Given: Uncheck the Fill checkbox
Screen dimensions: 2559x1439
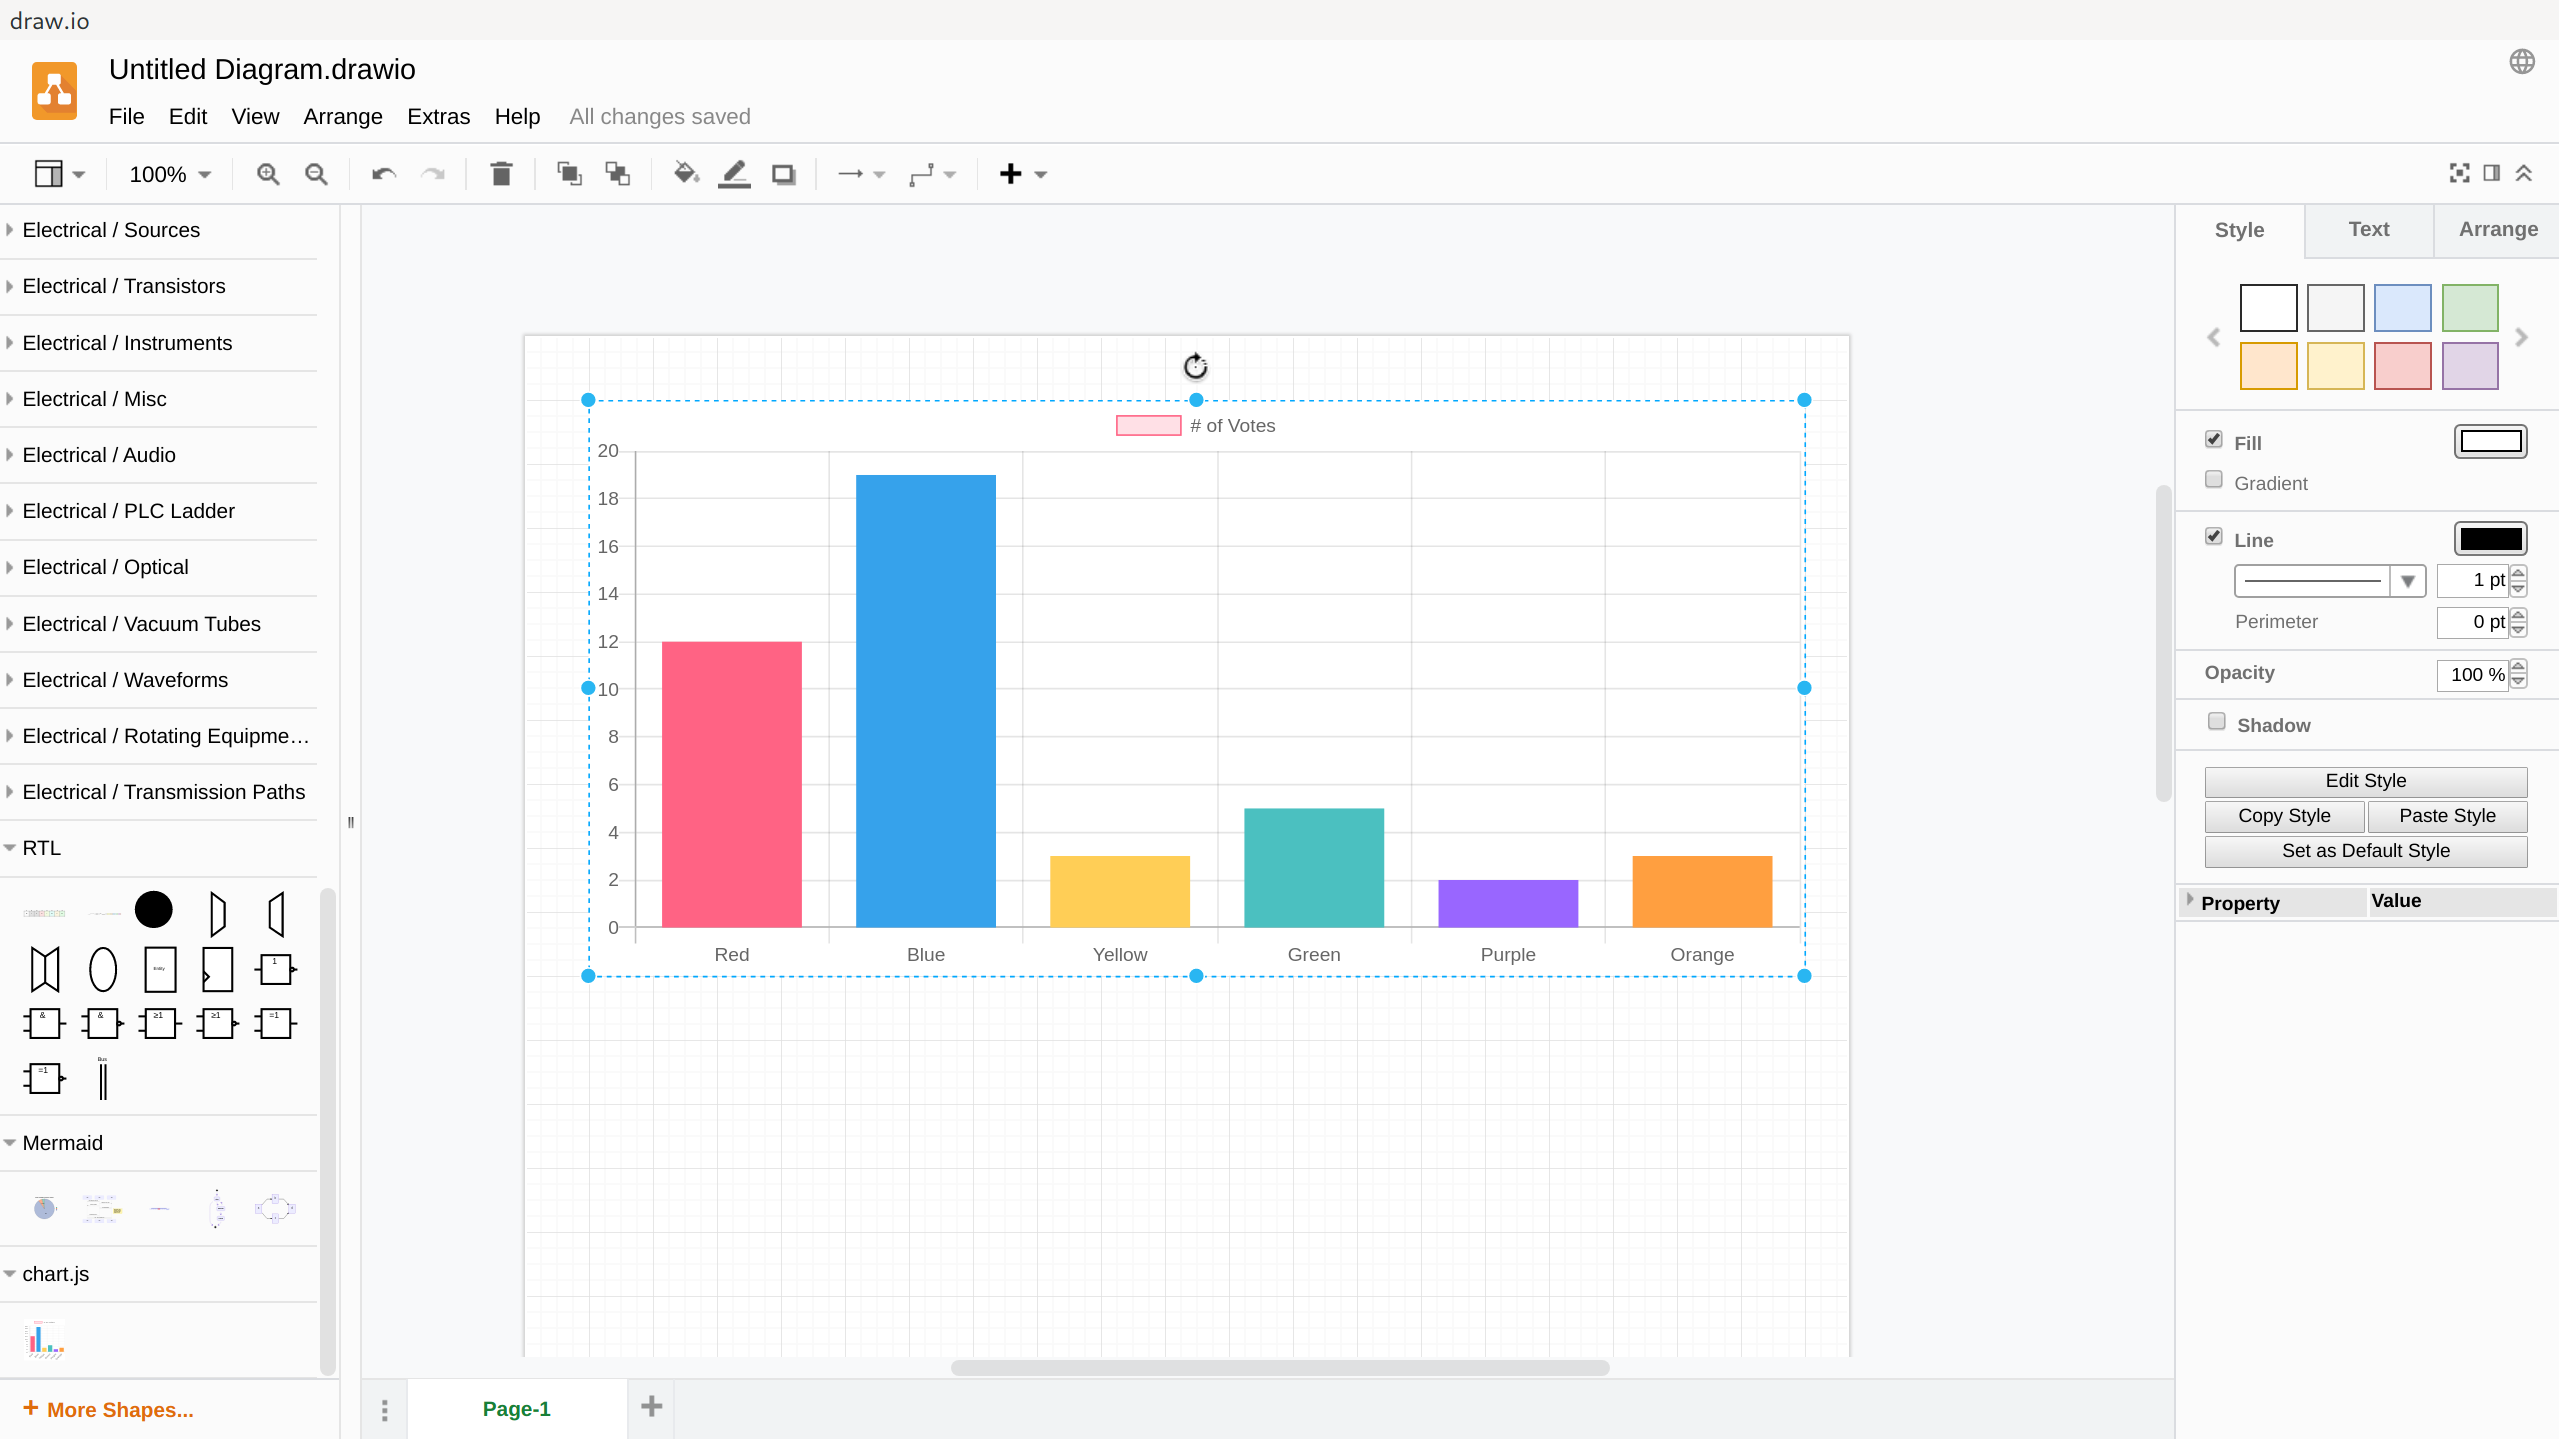Looking at the screenshot, I should [2214, 440].
